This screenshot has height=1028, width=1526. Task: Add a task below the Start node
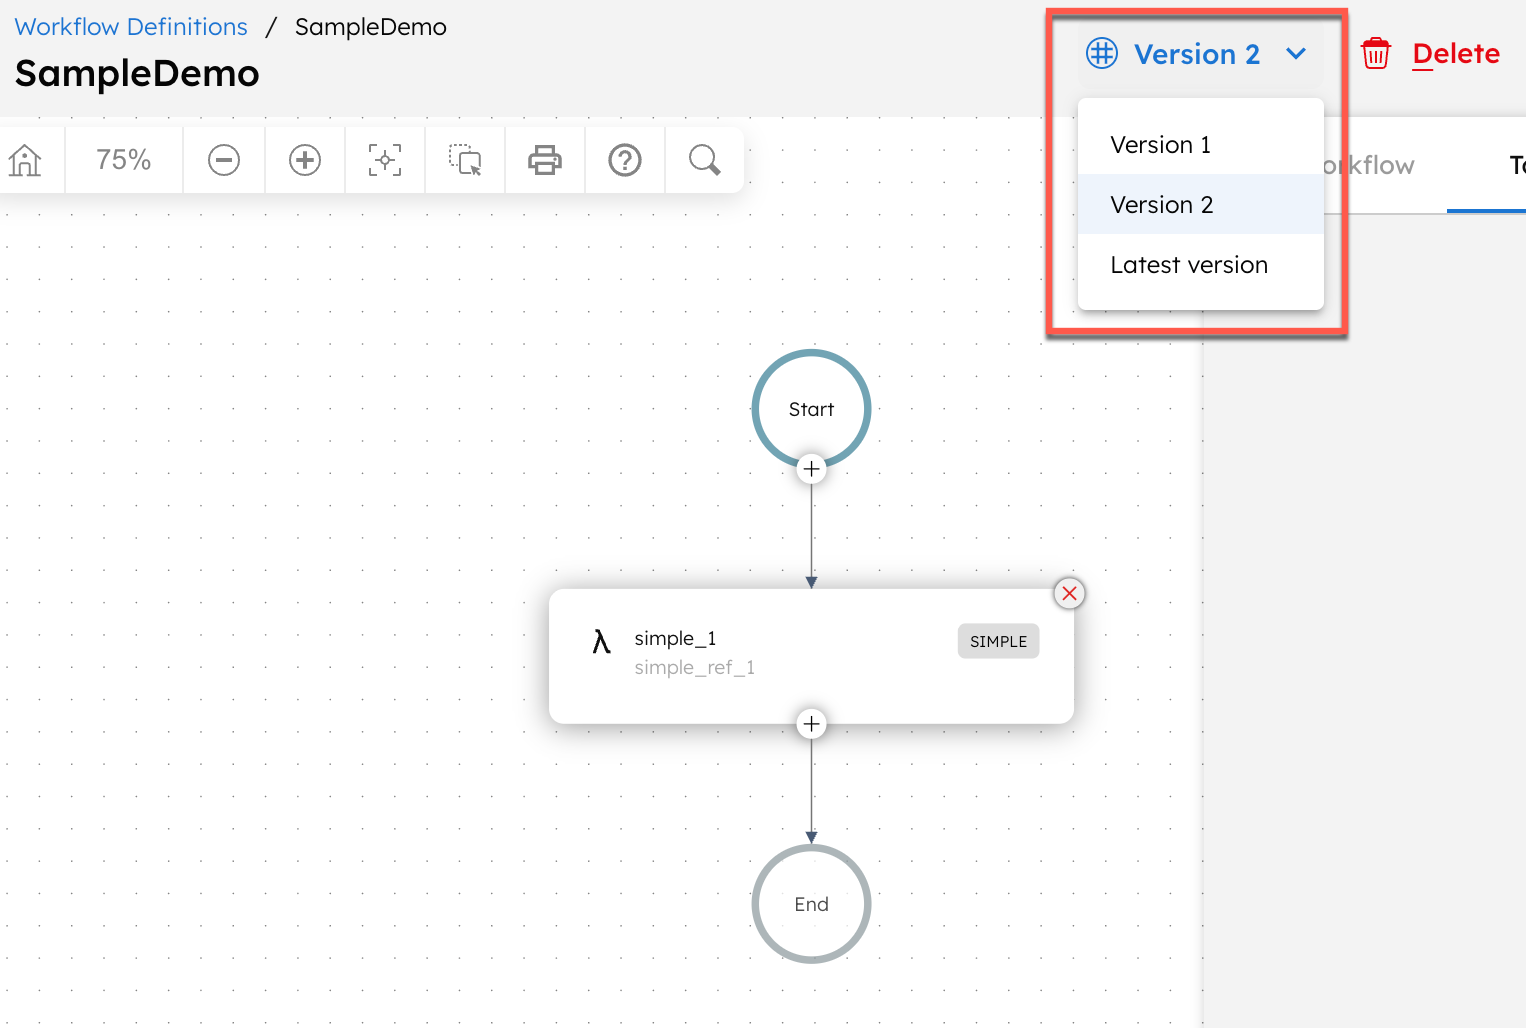pos(811,468)
